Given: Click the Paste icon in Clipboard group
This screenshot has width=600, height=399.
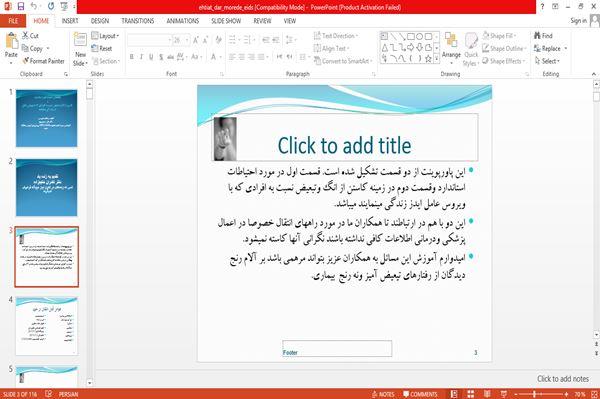Looking at the screenshot, I should coord(11,41).
